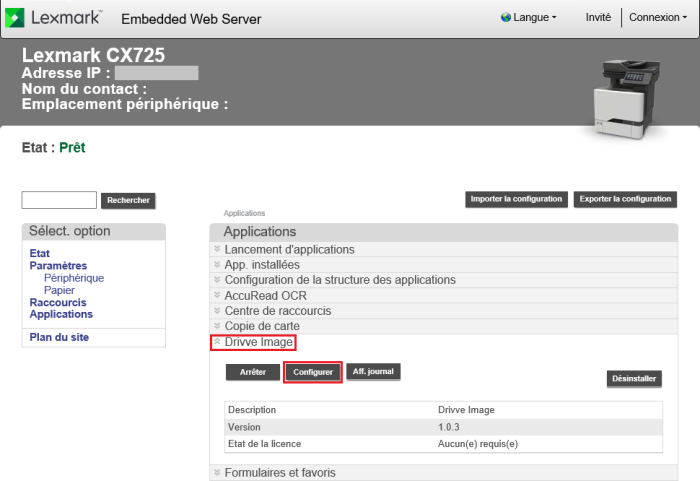Screen dimensions: 700x481
Task: Open Plan du site link
Action: tap(59, 337)
